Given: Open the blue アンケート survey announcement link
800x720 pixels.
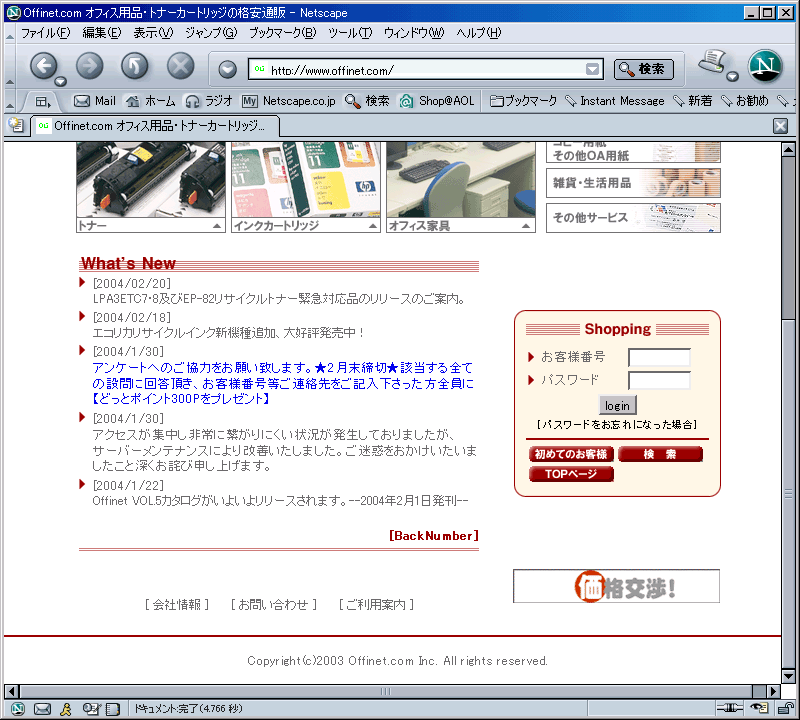Looking at the screenshot, I should pos(283,383).
